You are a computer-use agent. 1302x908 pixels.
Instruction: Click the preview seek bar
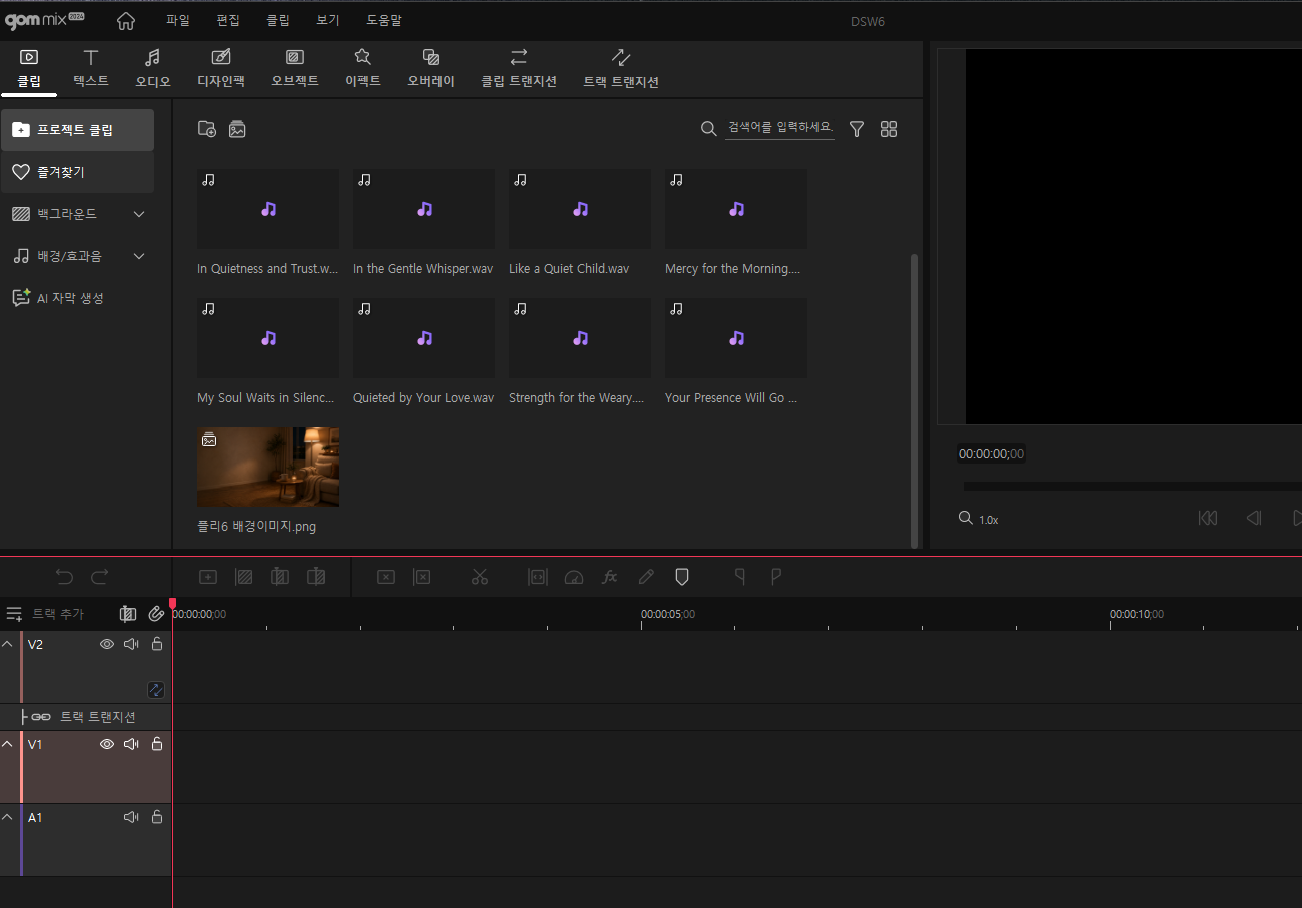(1132, 486)
